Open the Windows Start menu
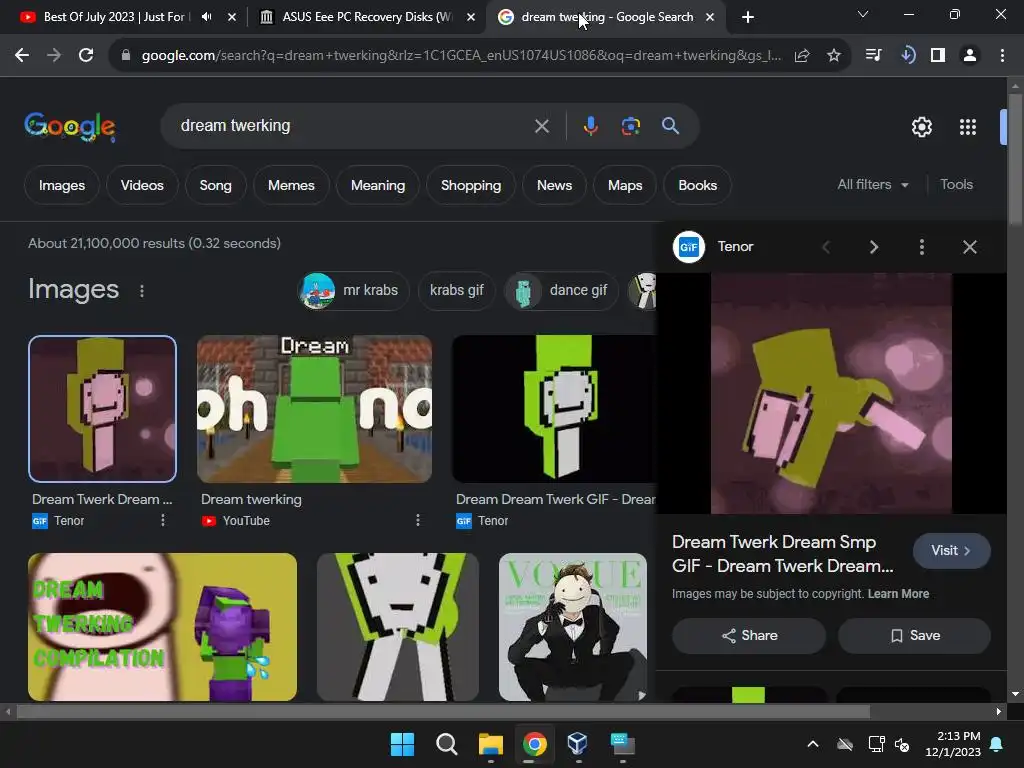1024x768 pixels. point(402,744)
